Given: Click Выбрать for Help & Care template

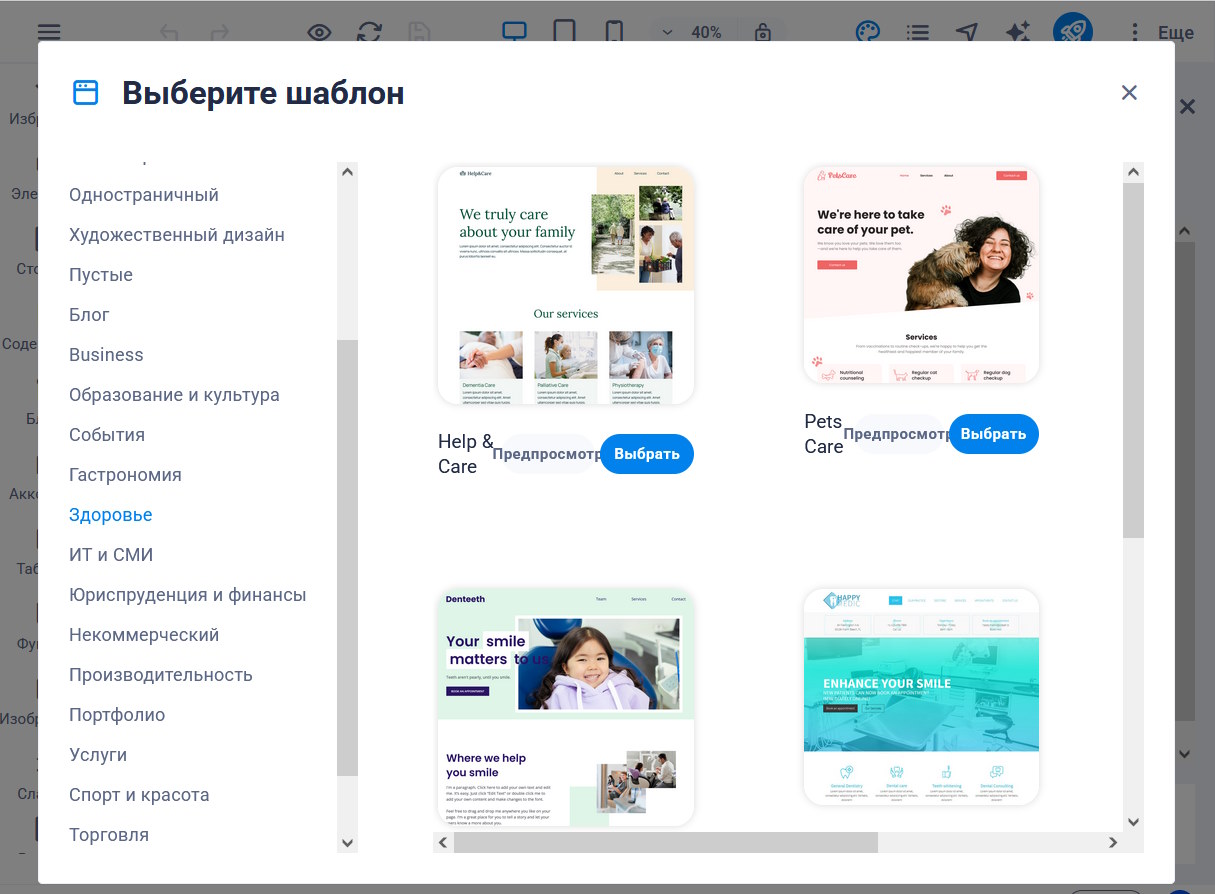Looking at the screenshot, I should (x=646, y=454).
